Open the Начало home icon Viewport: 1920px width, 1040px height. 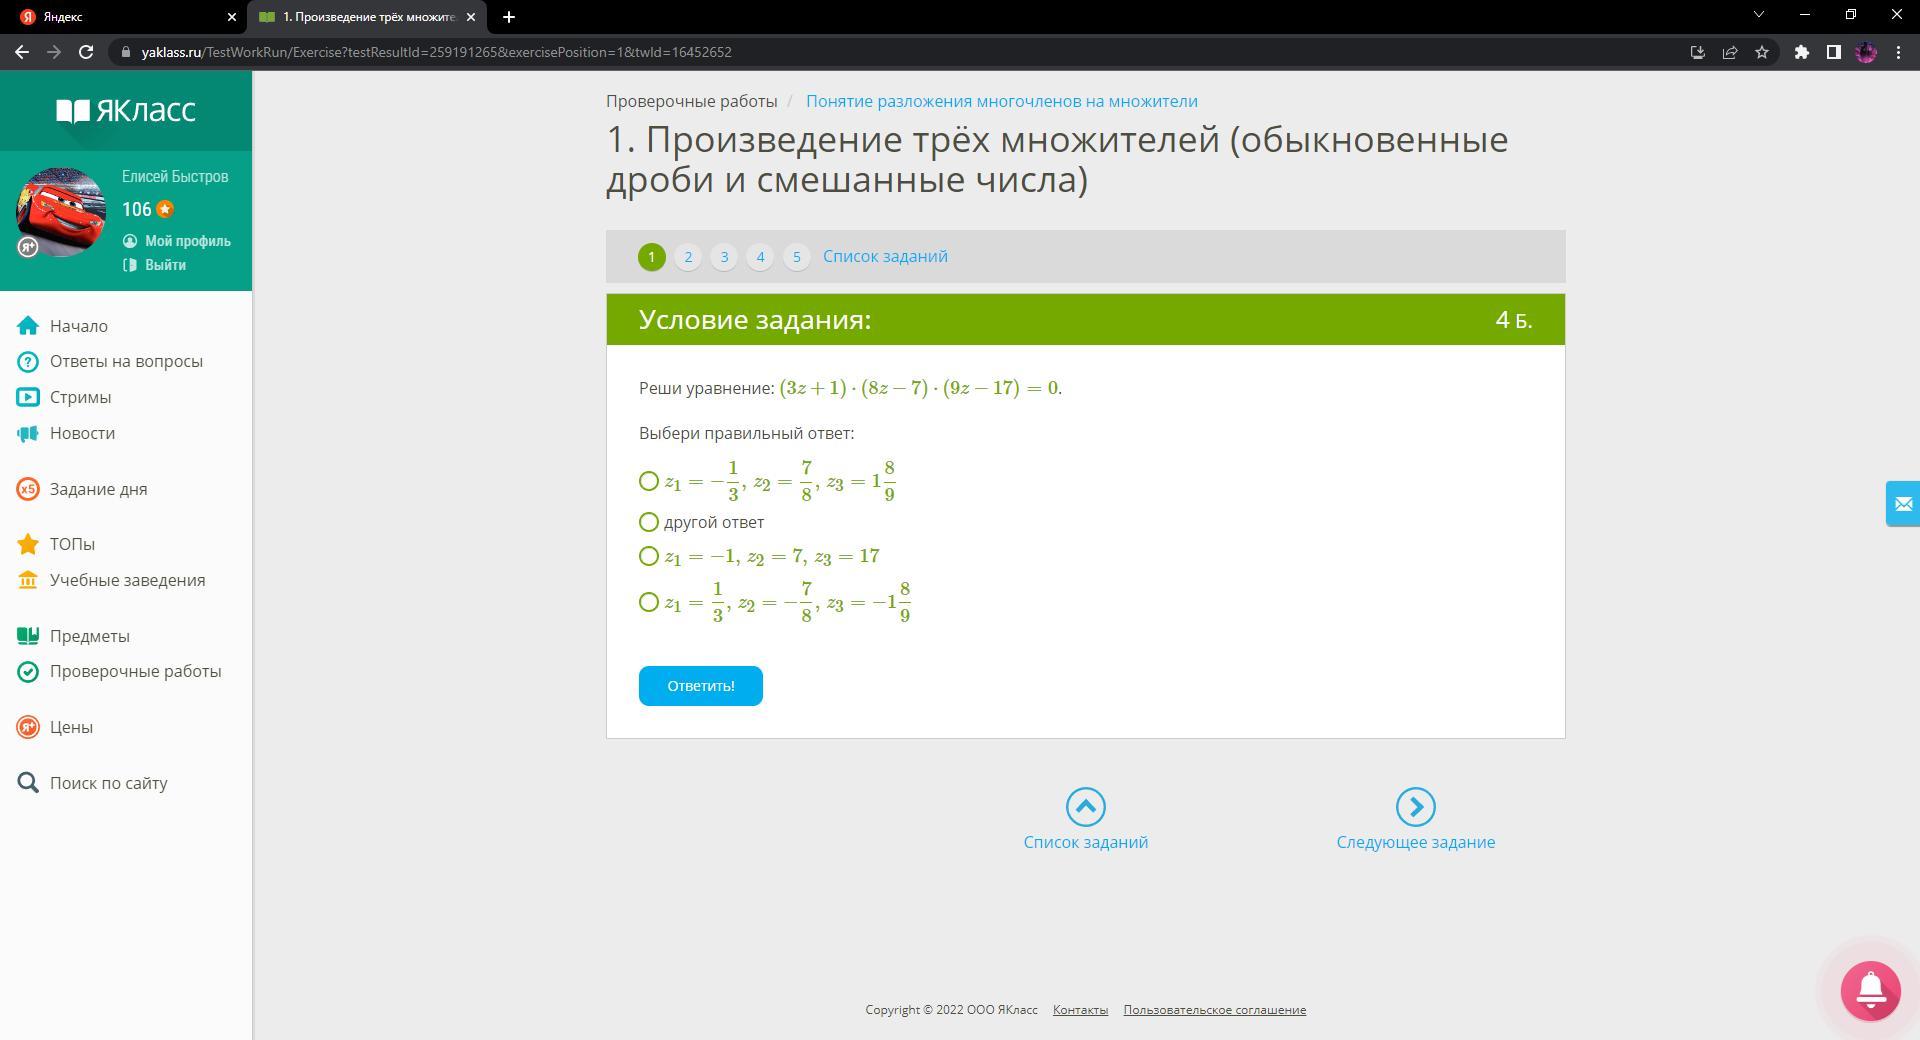28,326
